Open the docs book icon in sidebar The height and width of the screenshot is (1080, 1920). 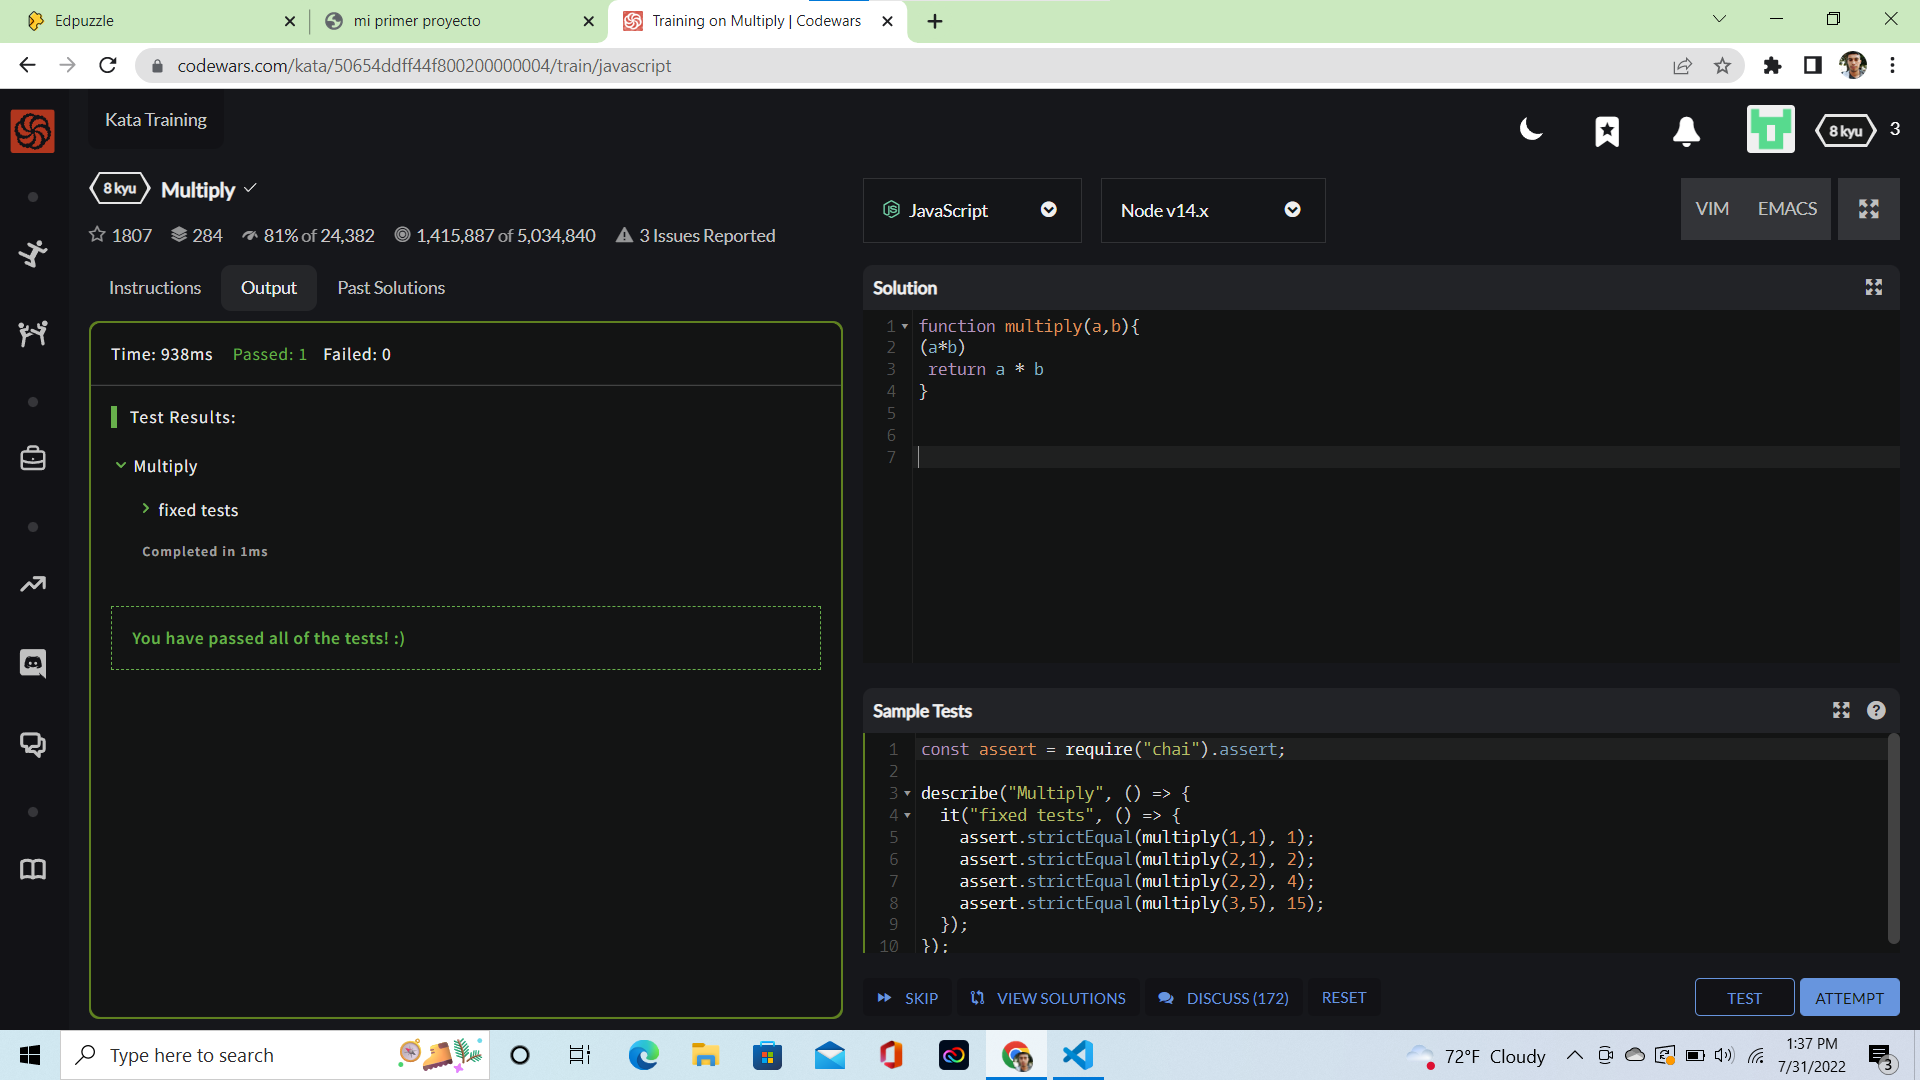click(33, 869)
